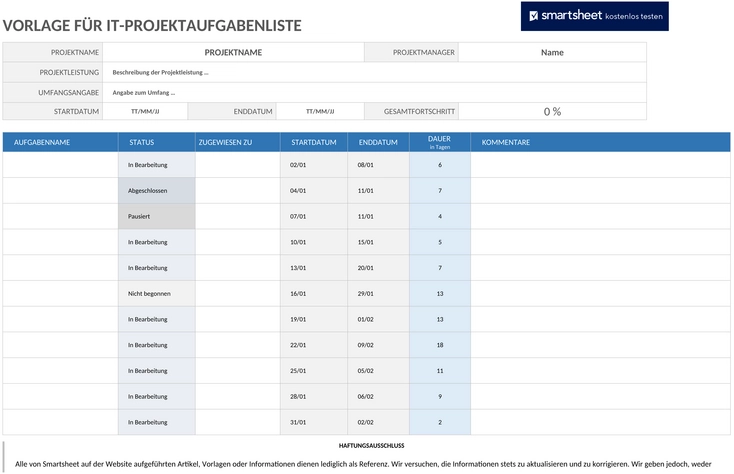The height and width of the screenshot is (474, 734).
Task: Click Angabe zum Umfang field
Action: [x=374, y=93]
